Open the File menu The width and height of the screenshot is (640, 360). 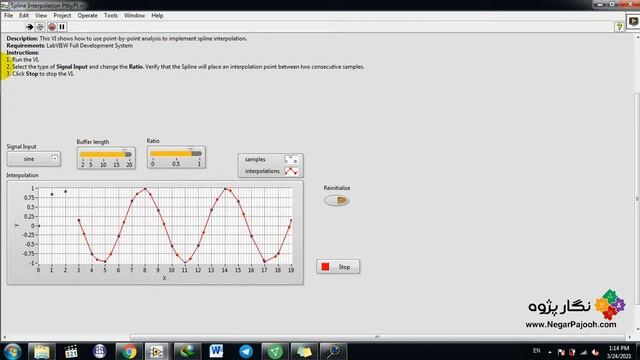pos(9,16)
